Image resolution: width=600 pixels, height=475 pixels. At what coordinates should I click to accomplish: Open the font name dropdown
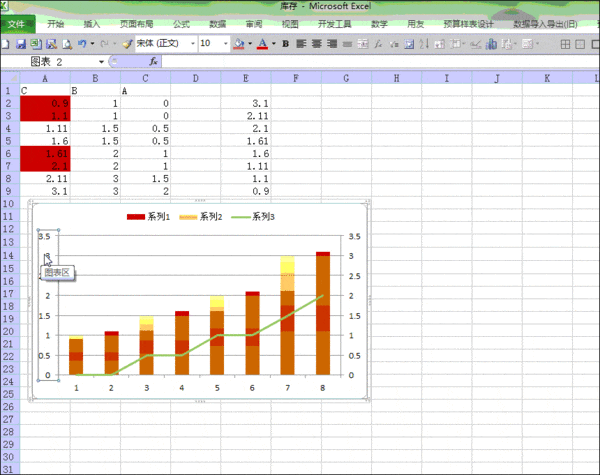(188, 44)
